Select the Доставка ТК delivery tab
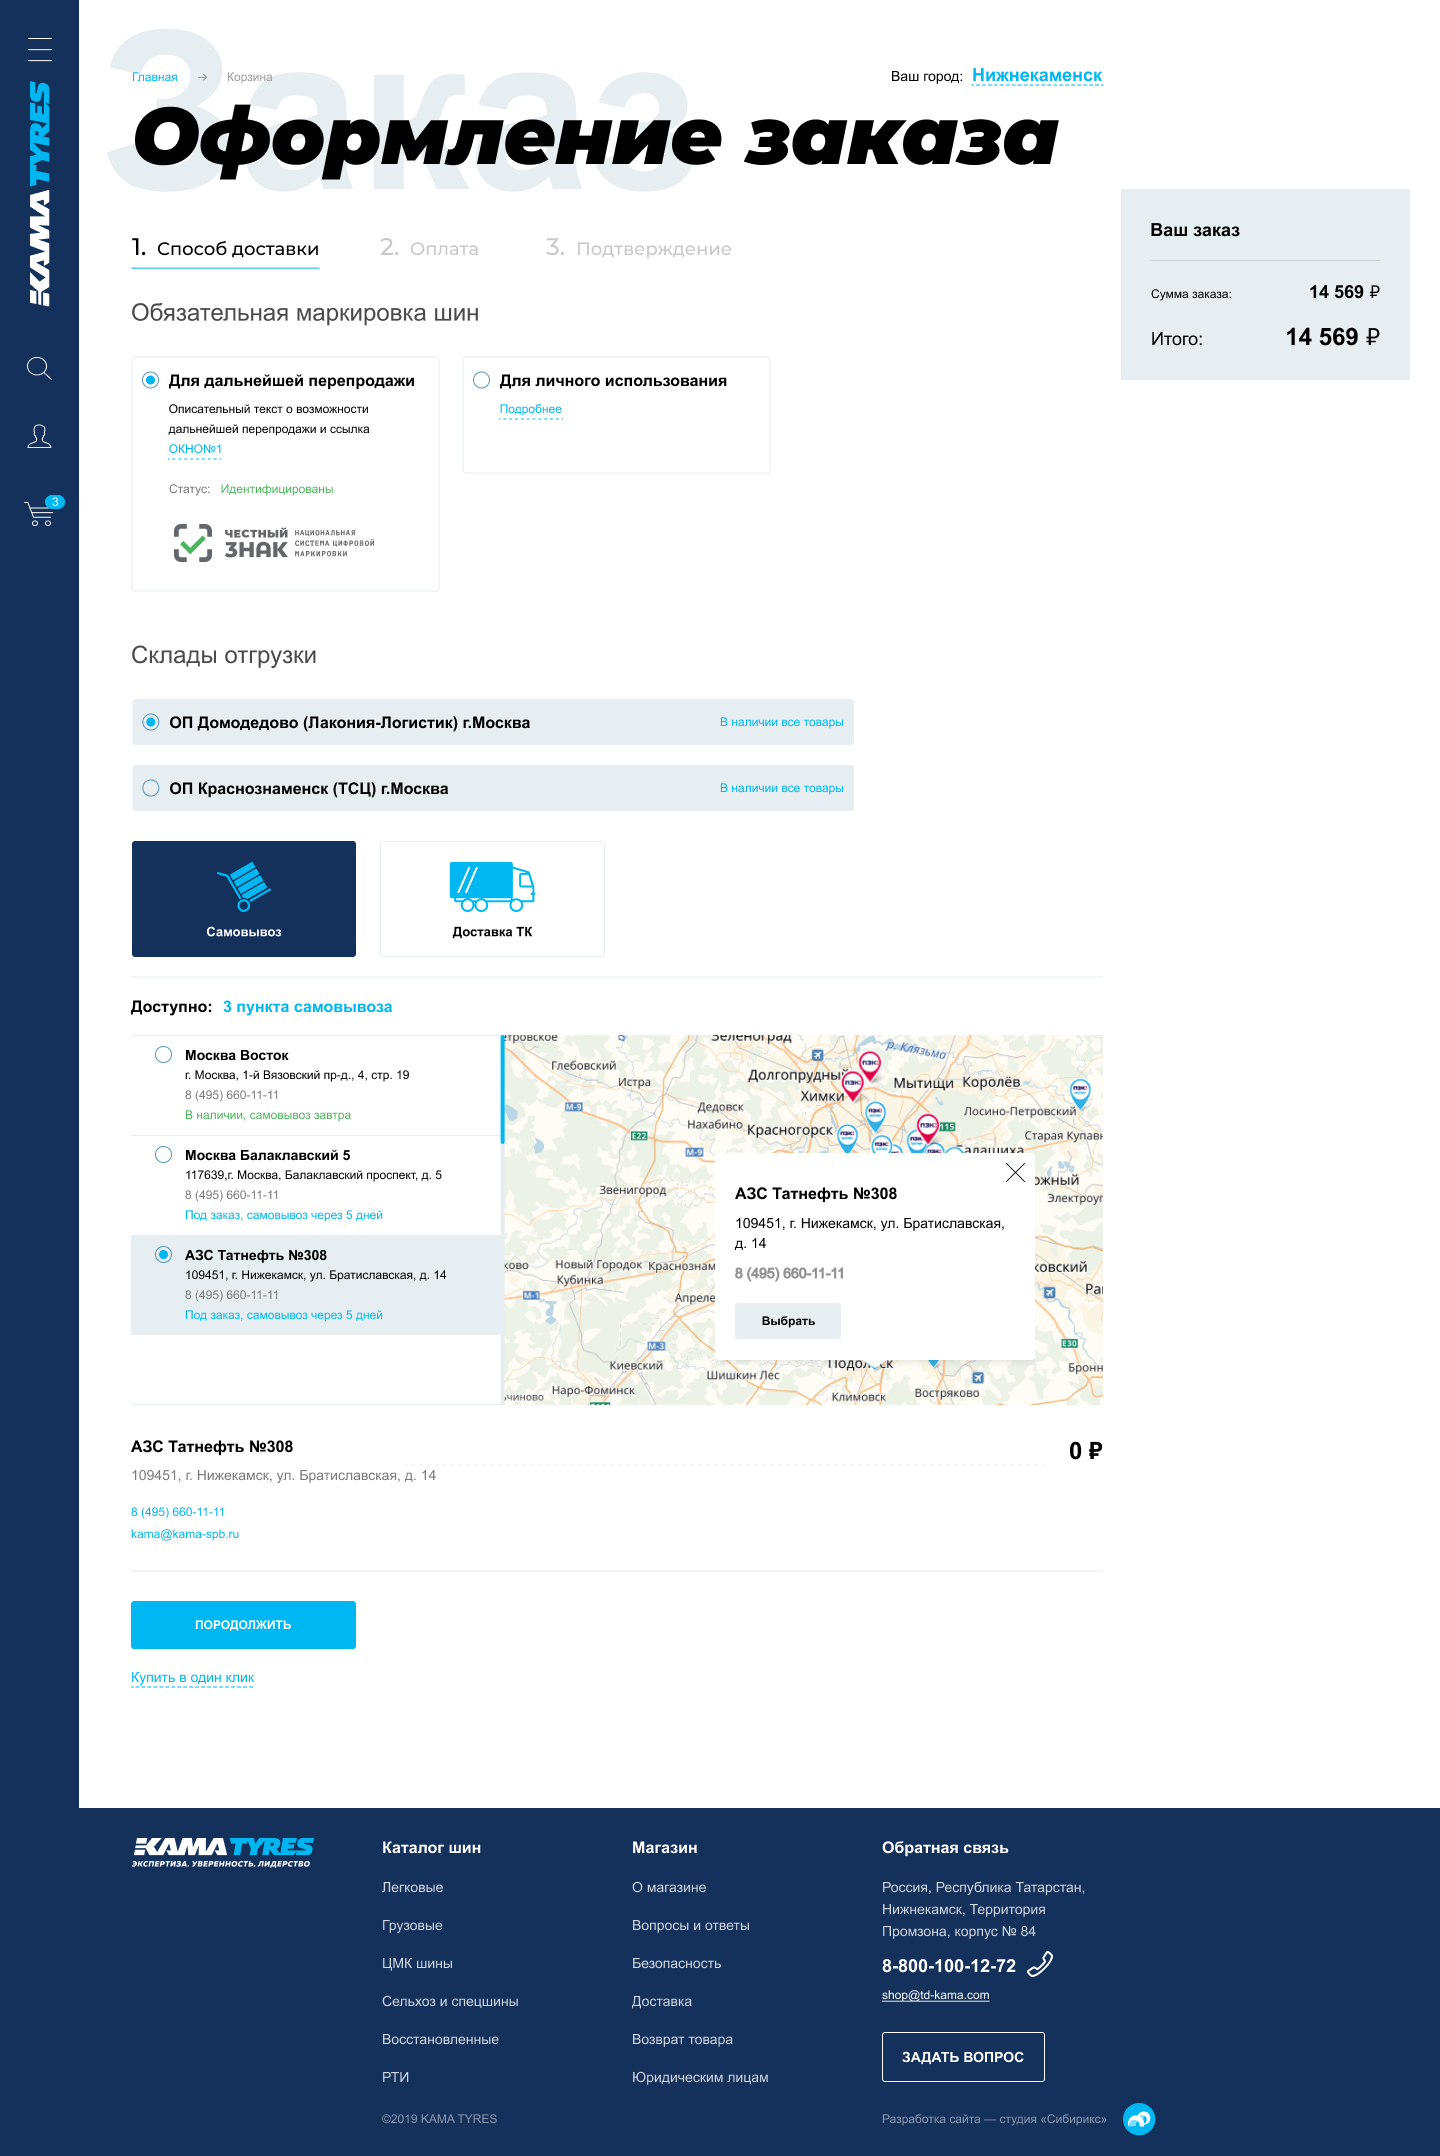Screen dimensions: 1440x2156 (x=492, y=899)
